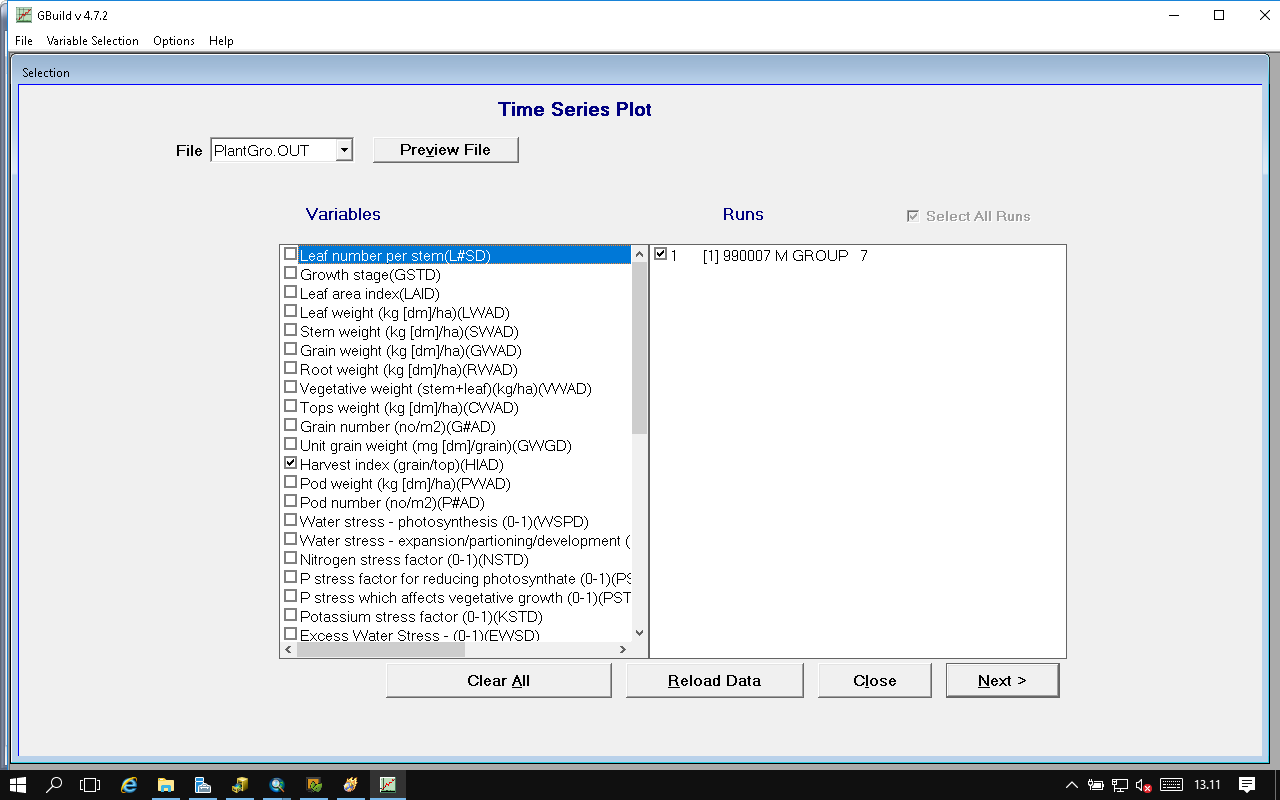Uncheck Harvest index (HIAD) variable
Viewport: 1280px width, 800px height.
click(x=291, y=464)
